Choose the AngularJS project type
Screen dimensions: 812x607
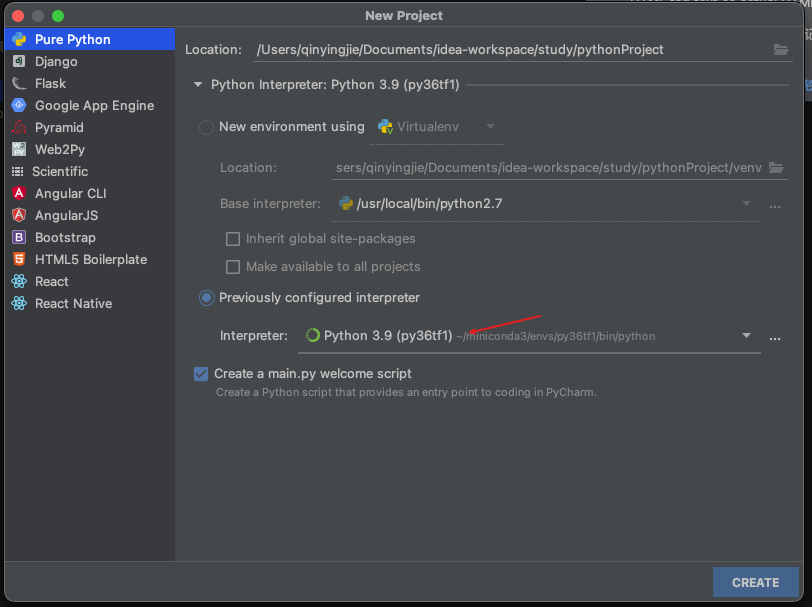click(x=90, y=215)
